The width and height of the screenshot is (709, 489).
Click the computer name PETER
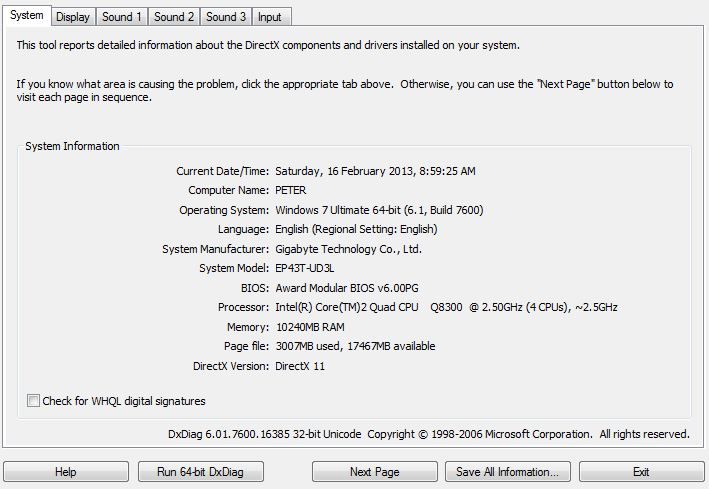coord(291,190)
